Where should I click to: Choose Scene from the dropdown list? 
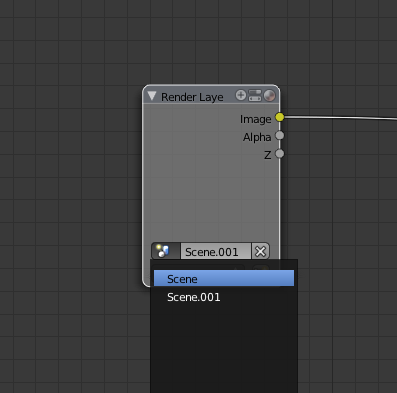[x=224, y=278]
